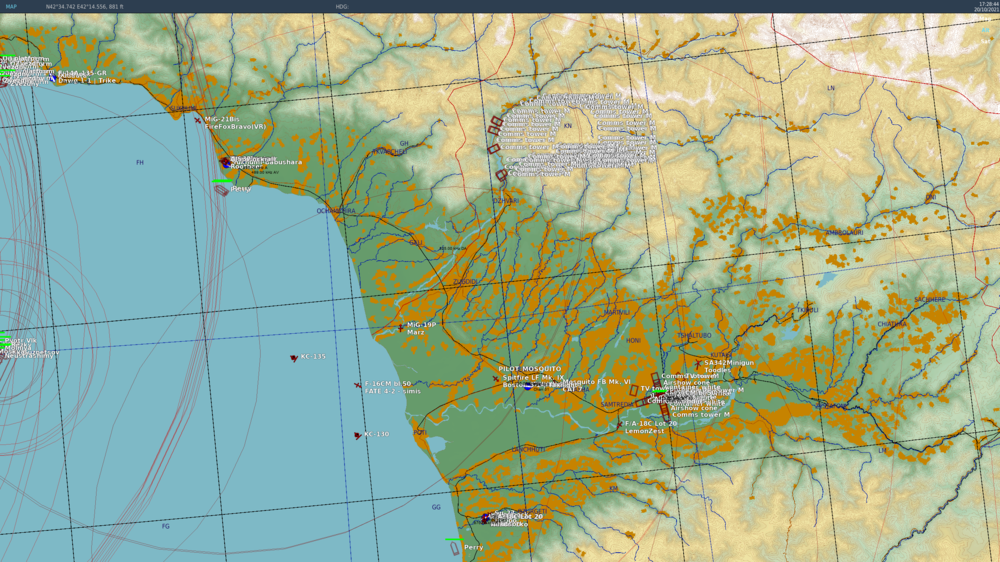
Task: Select the MiG-21Bis aircraft marker
Action: [198, 120]
